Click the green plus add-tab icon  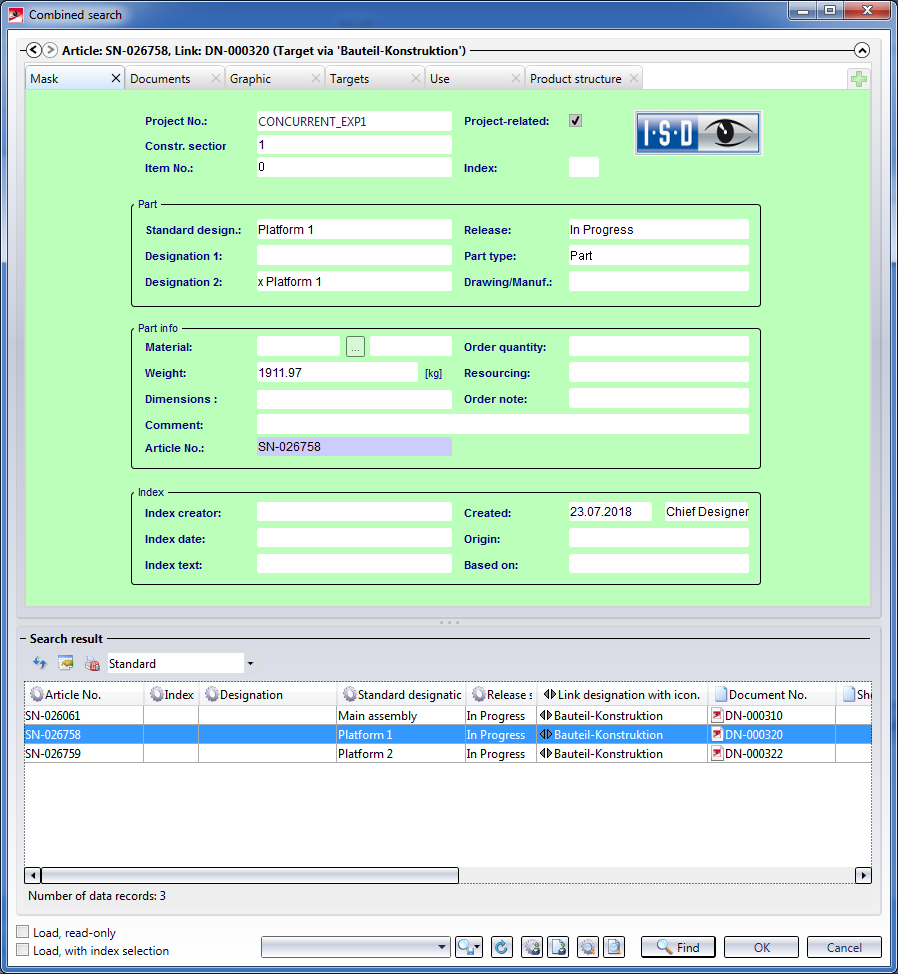[x=858, y=79]
